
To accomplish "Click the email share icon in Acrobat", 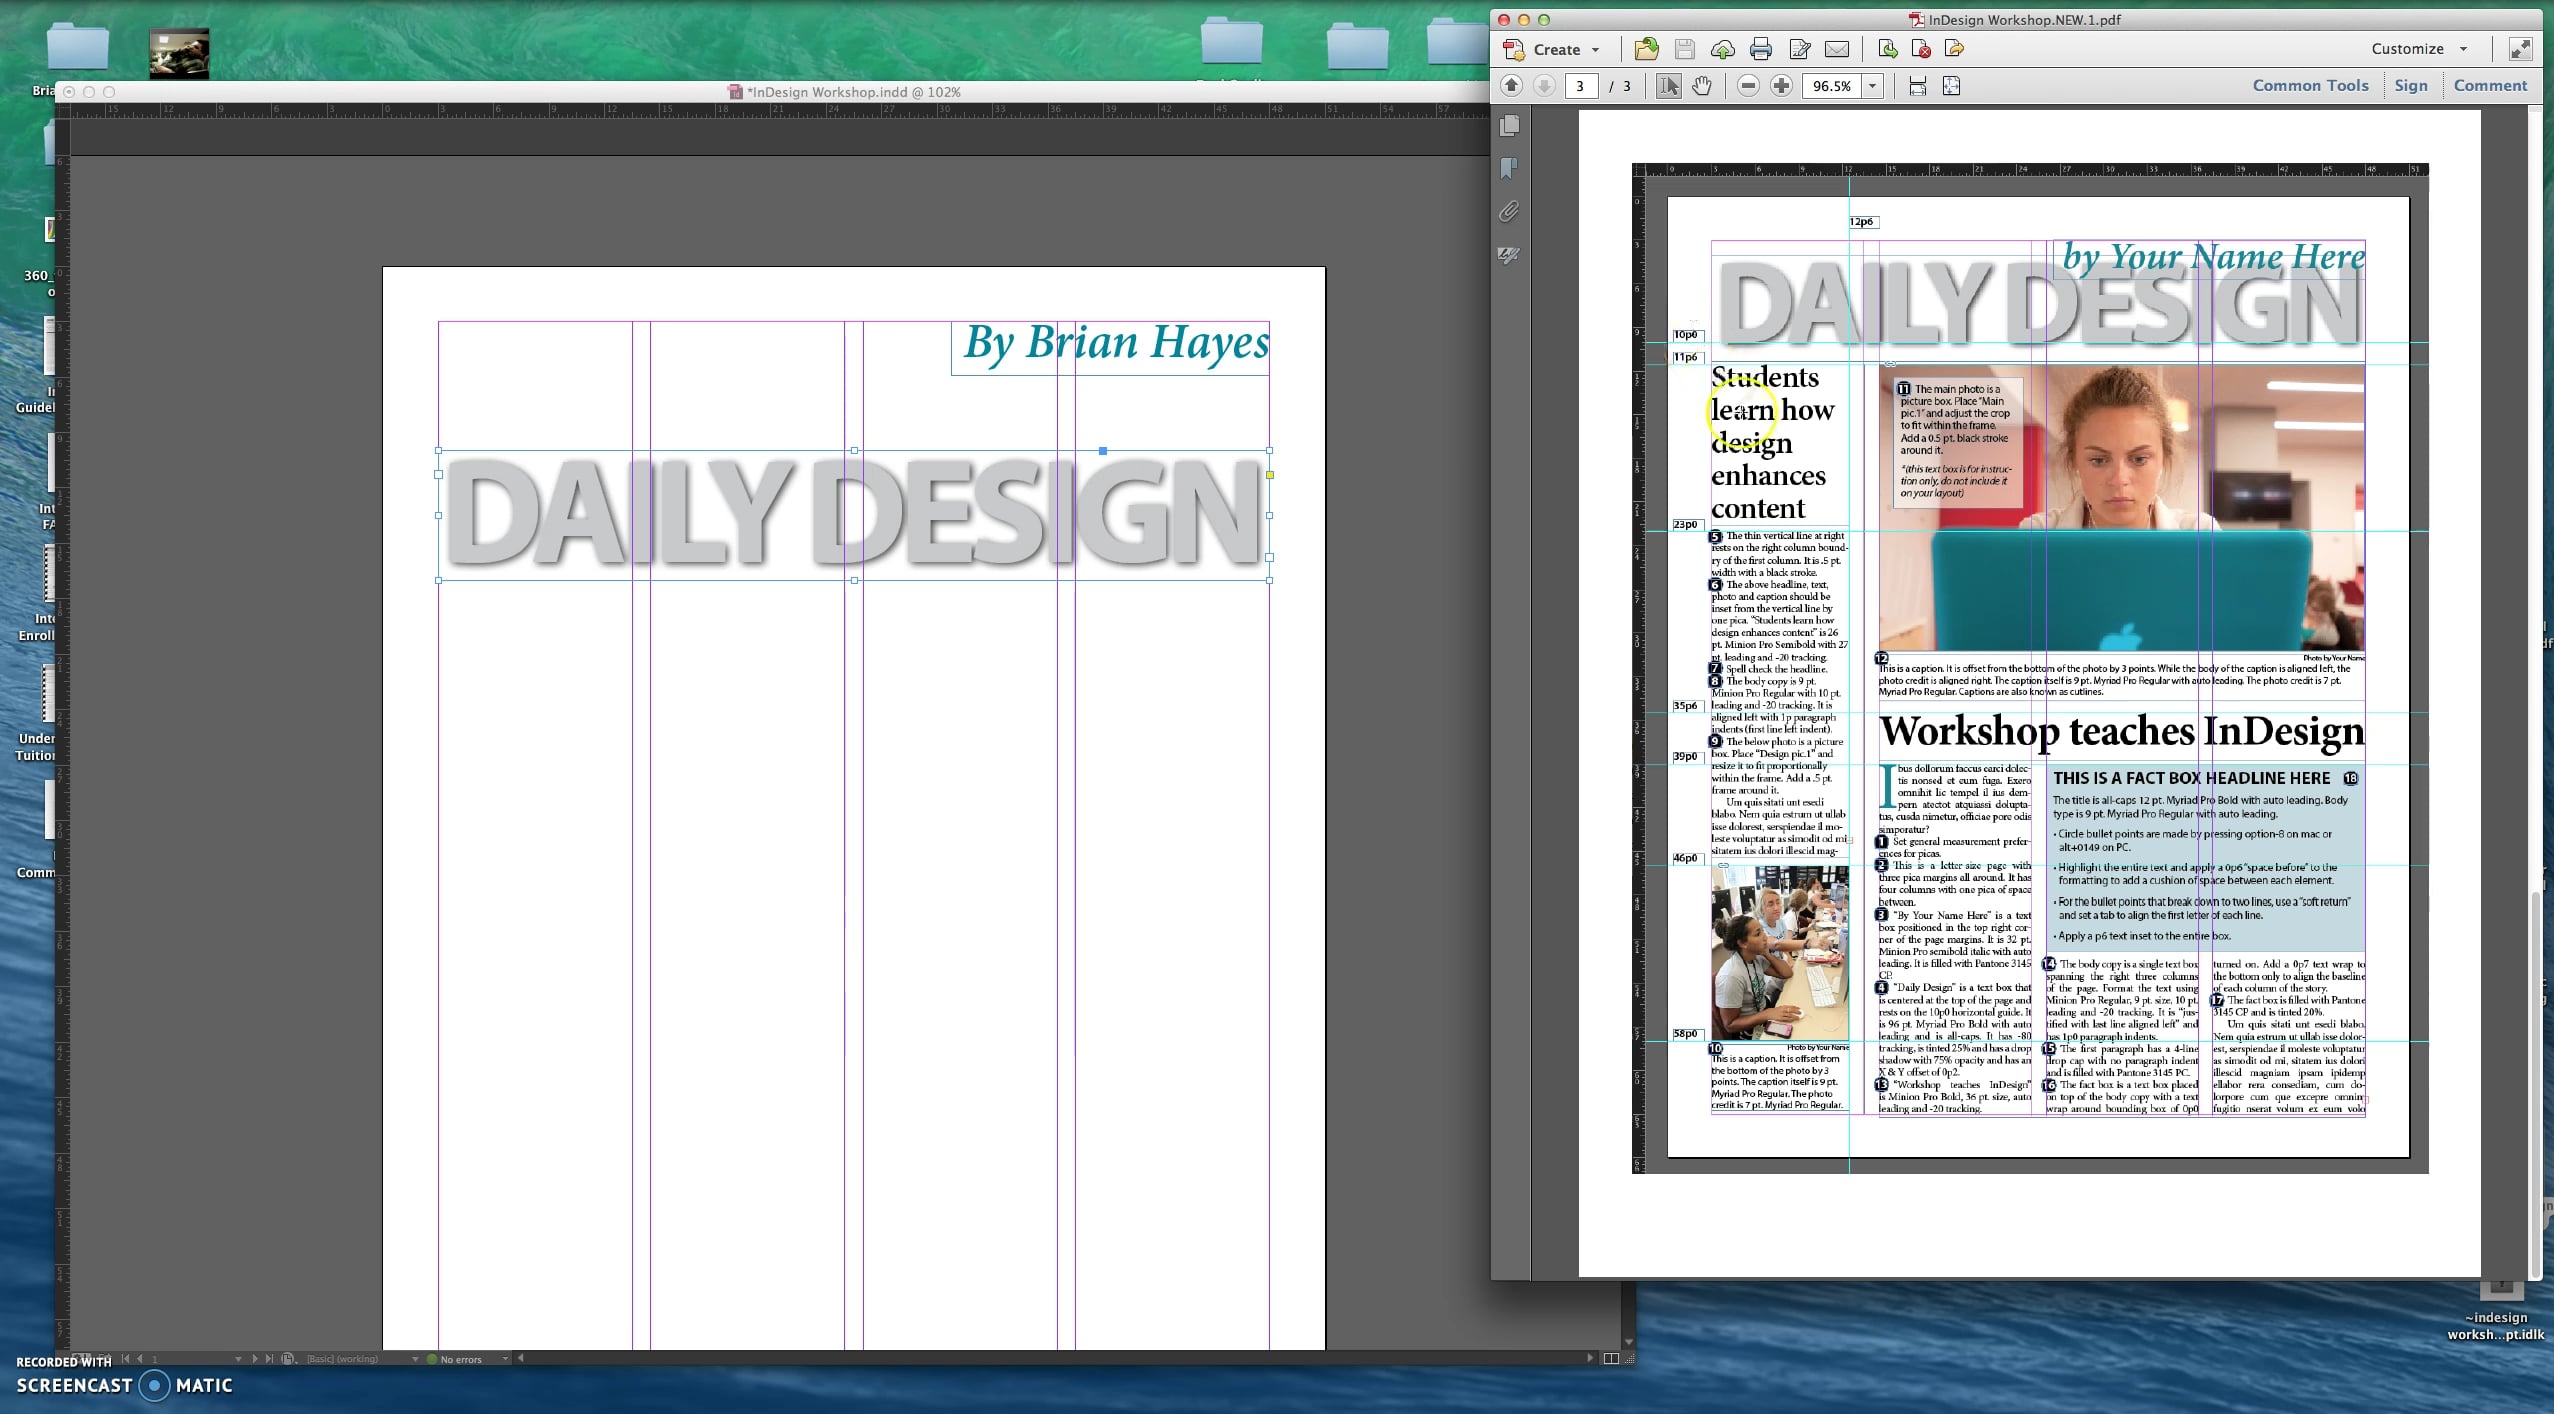I will (x=1838, y=49).
